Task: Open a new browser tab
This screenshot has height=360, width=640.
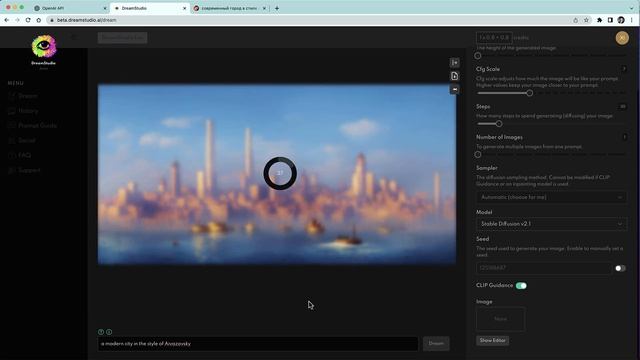Action: coord(277,8)
